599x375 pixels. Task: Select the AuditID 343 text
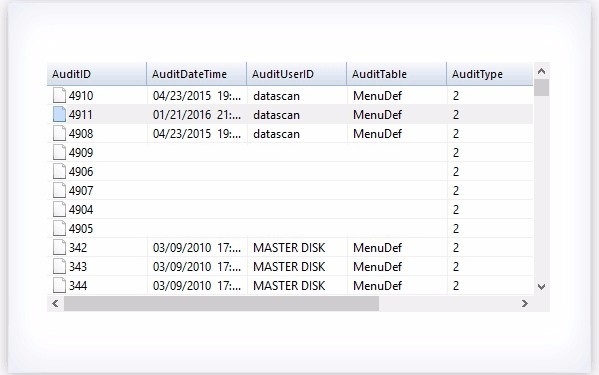(78, 267)
